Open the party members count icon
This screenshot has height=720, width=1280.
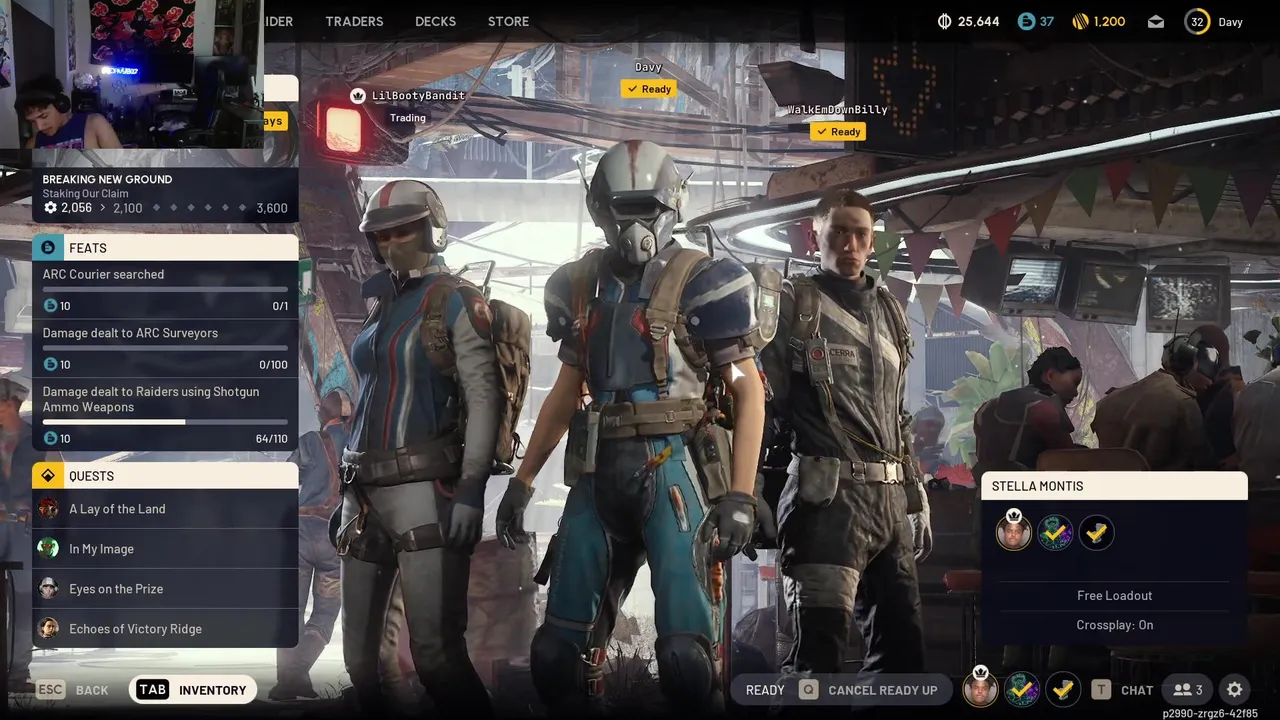(x=1188, y=689)
